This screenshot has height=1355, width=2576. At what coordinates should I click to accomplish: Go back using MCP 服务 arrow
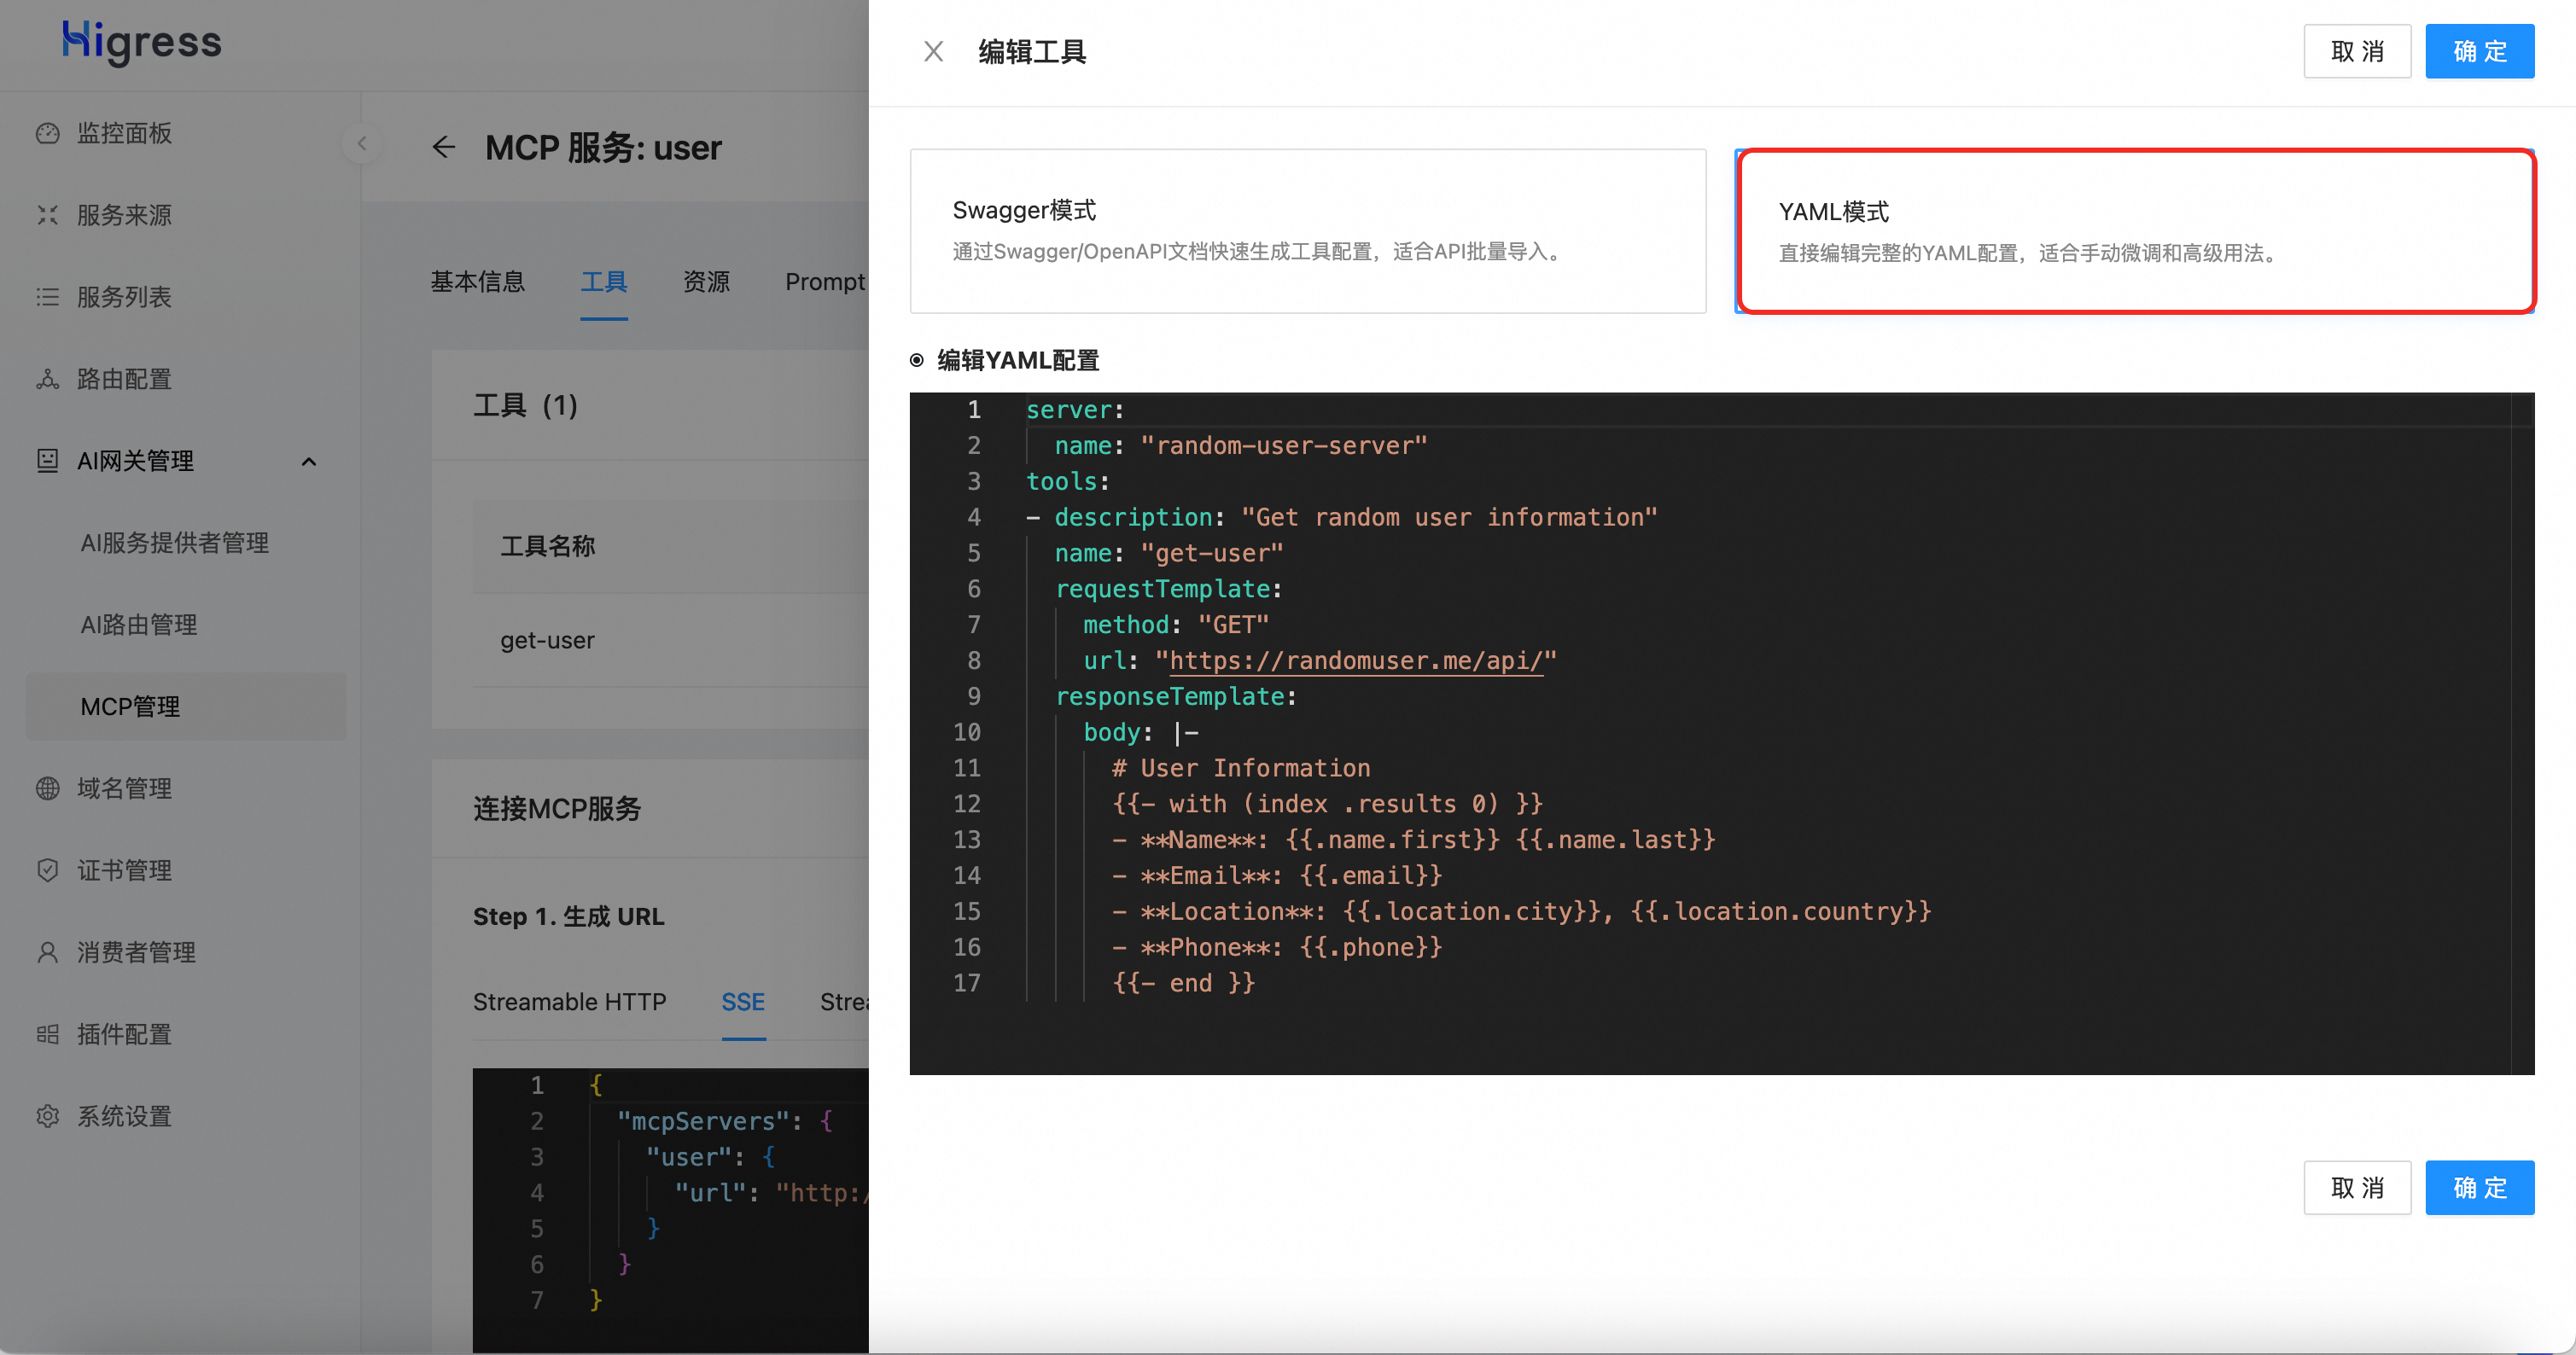click(444, 148)
